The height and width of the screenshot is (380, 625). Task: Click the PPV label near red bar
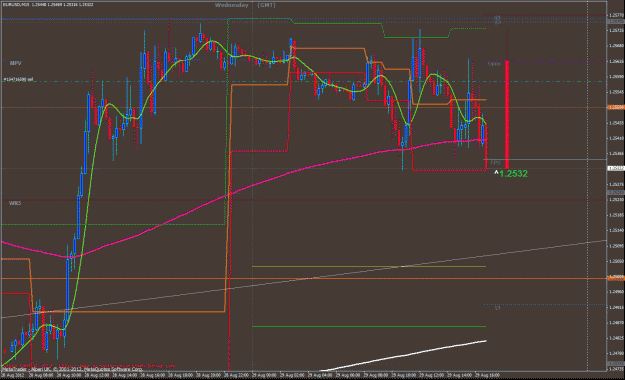[x=495, y=163]
